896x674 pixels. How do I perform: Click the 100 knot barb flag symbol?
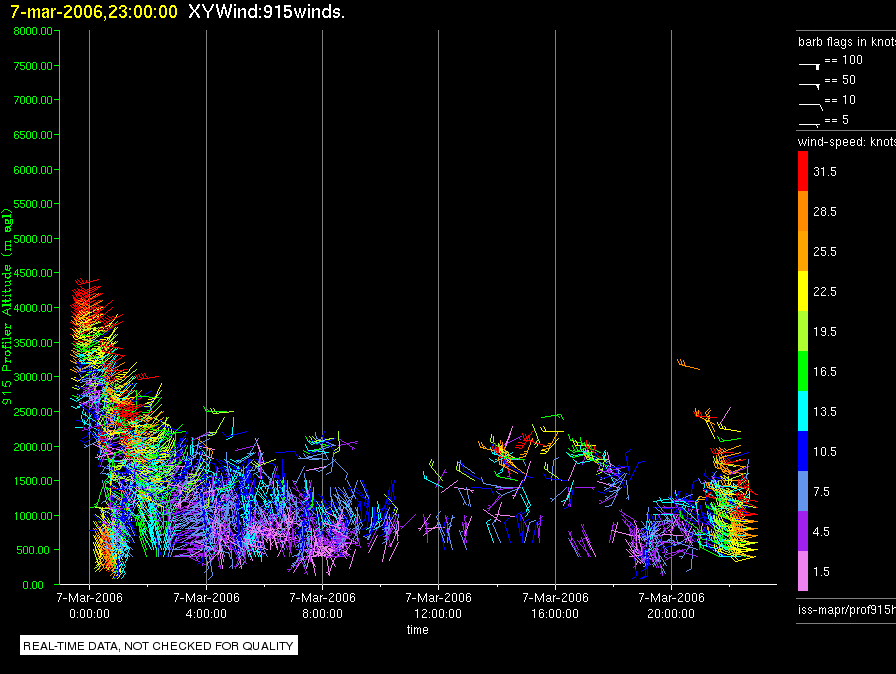[810, 66]
